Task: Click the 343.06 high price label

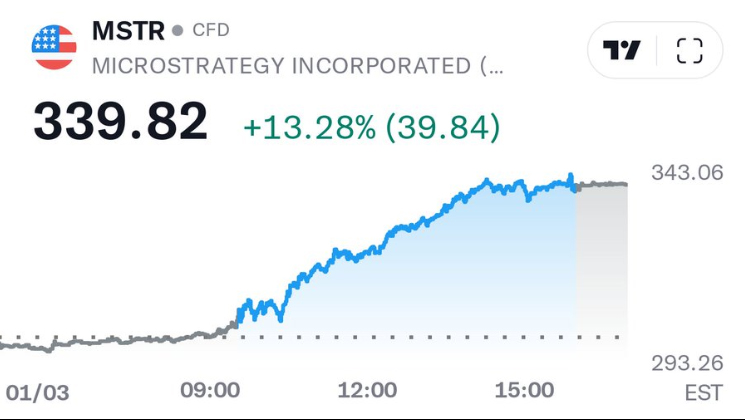Action: (x=686, y=172)
